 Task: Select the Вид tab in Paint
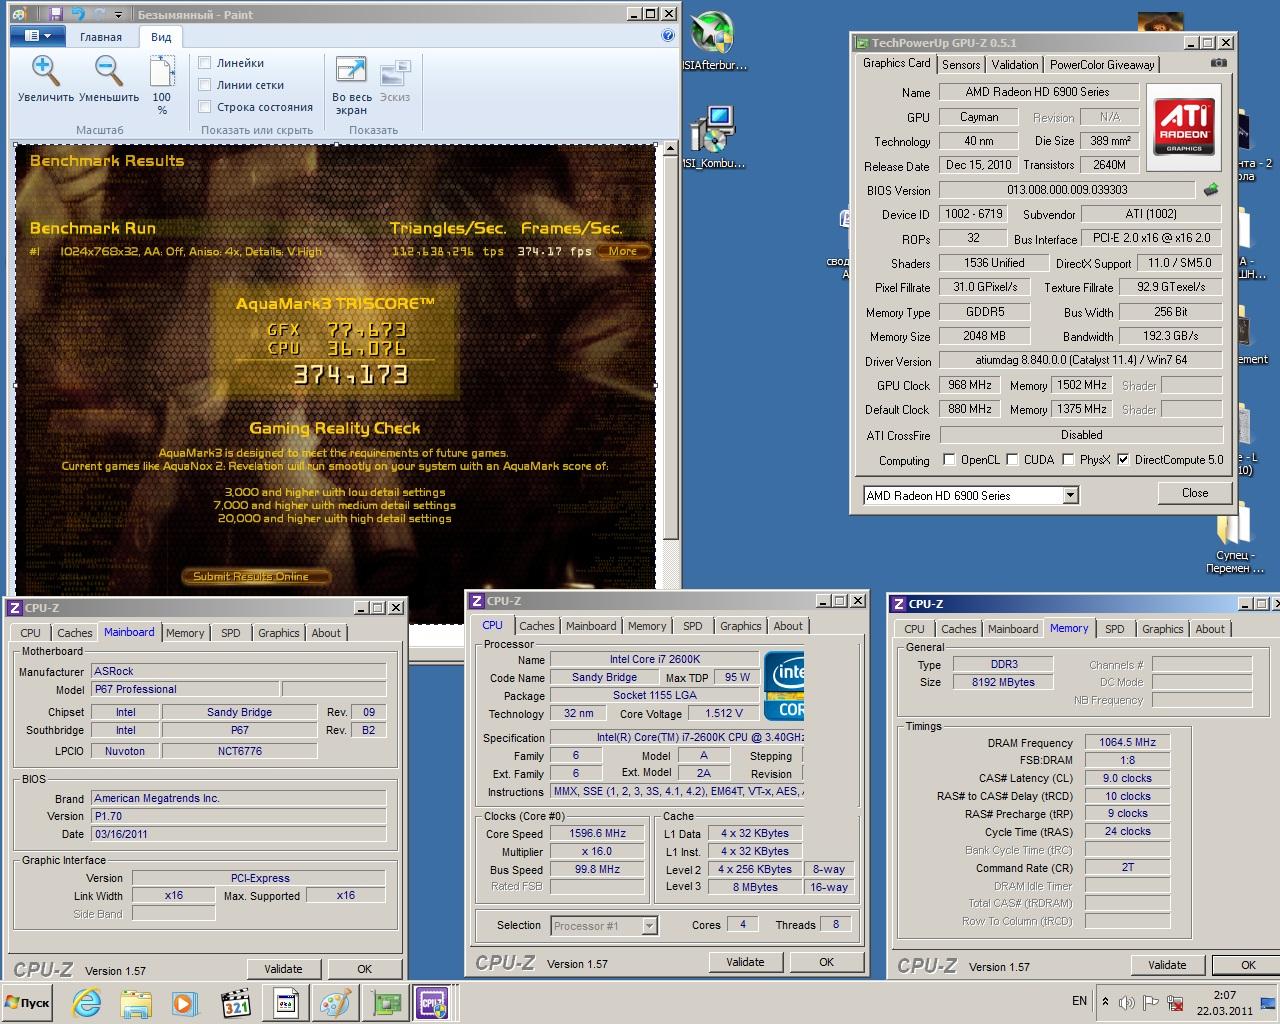click(x=161, y=37)
